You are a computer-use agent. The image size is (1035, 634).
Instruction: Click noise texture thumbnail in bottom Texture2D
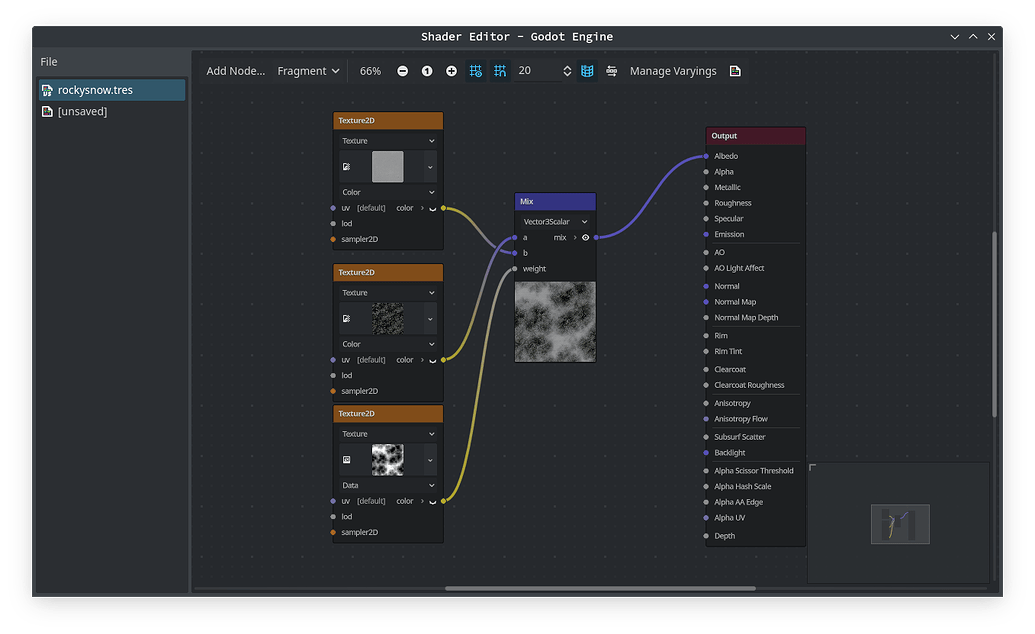coord(387,460)
